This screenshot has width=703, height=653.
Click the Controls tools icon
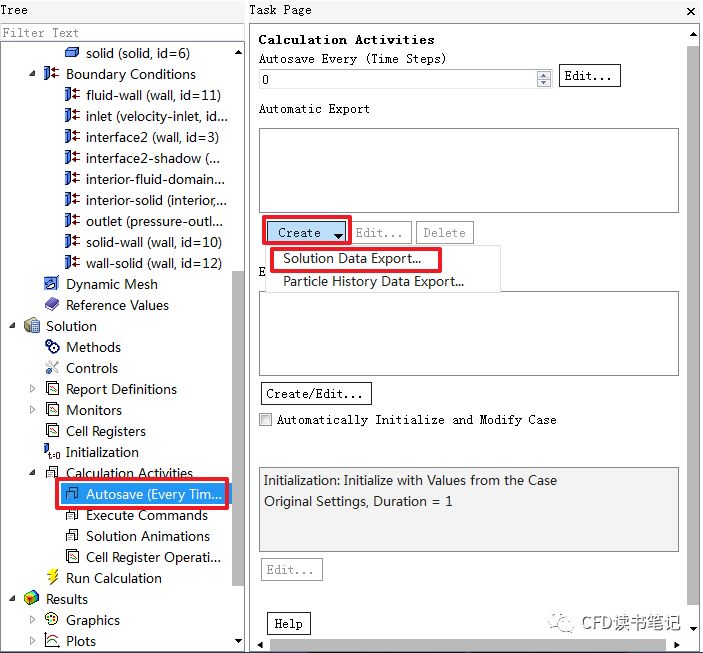click(x=52, y=367)
